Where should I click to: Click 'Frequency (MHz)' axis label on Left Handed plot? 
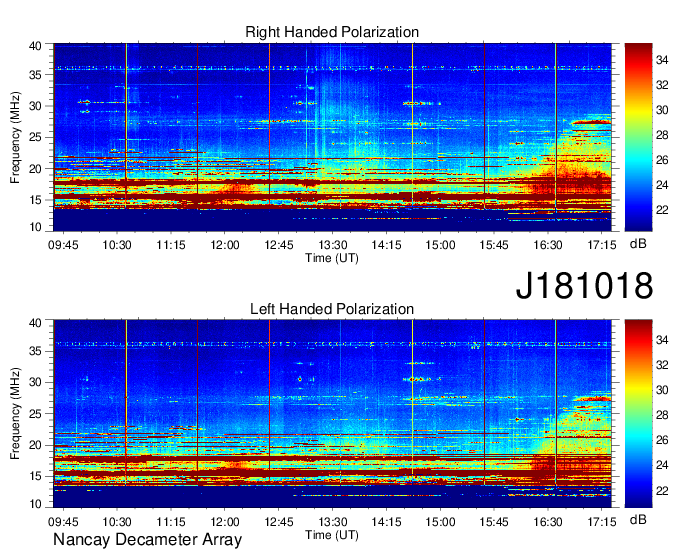[x=15, y=414]
